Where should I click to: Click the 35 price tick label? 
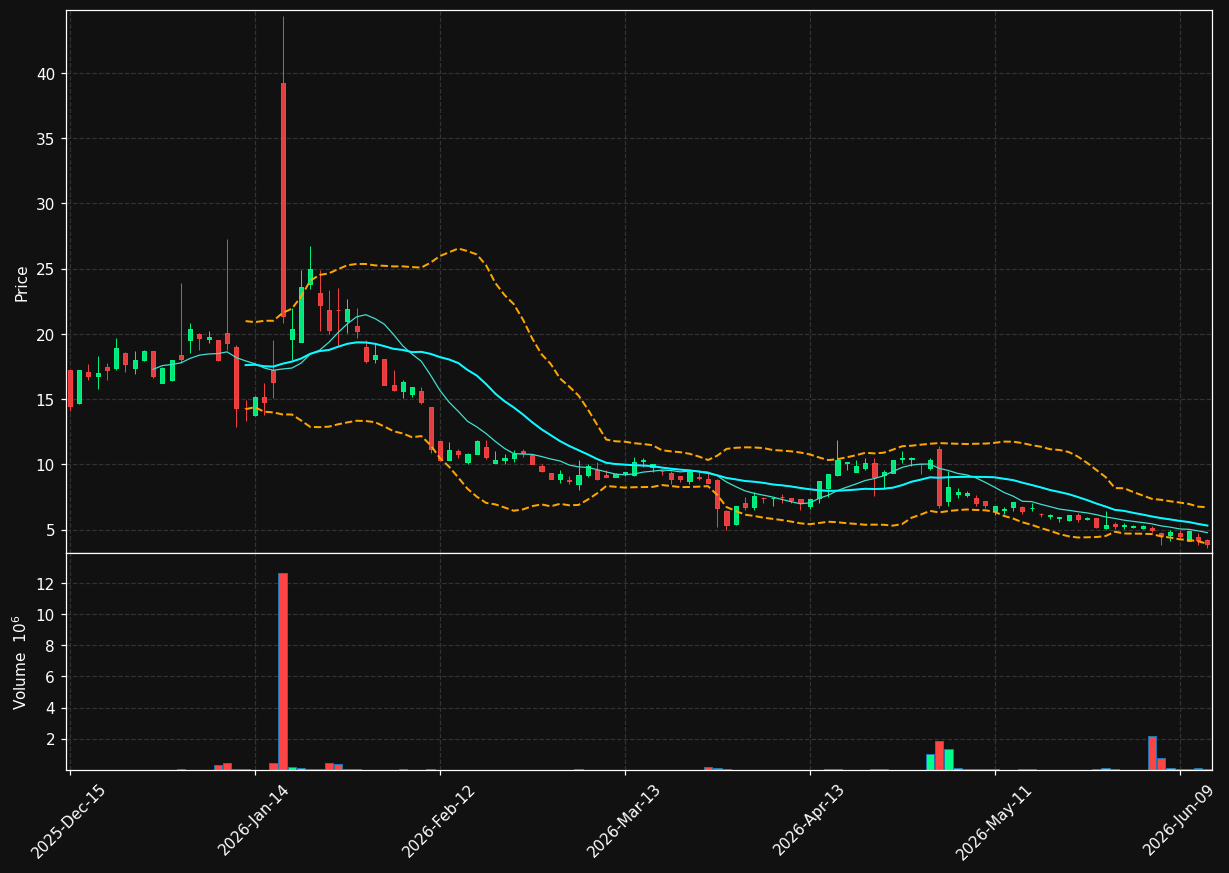[x=48, y=139]
